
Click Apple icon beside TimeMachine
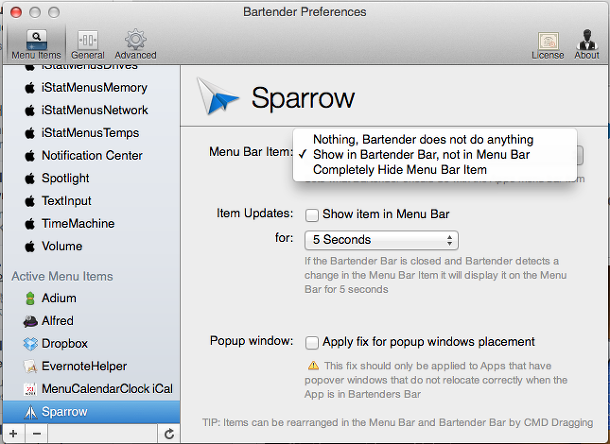(x=30, y=223)
